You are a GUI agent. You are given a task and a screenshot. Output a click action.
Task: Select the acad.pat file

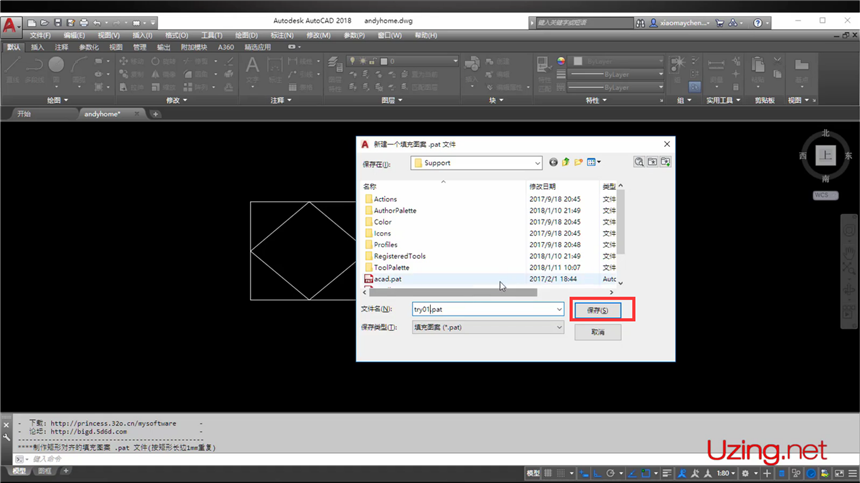click(387, 279)
